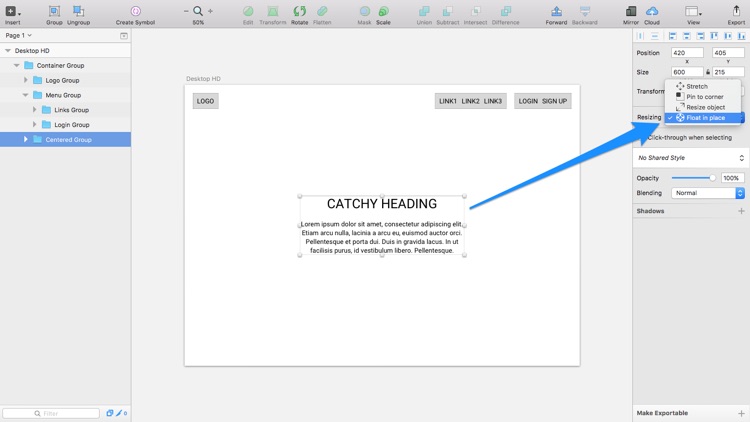Click the Opacity slider
The image size is (750, 422).
pos(692,178)
